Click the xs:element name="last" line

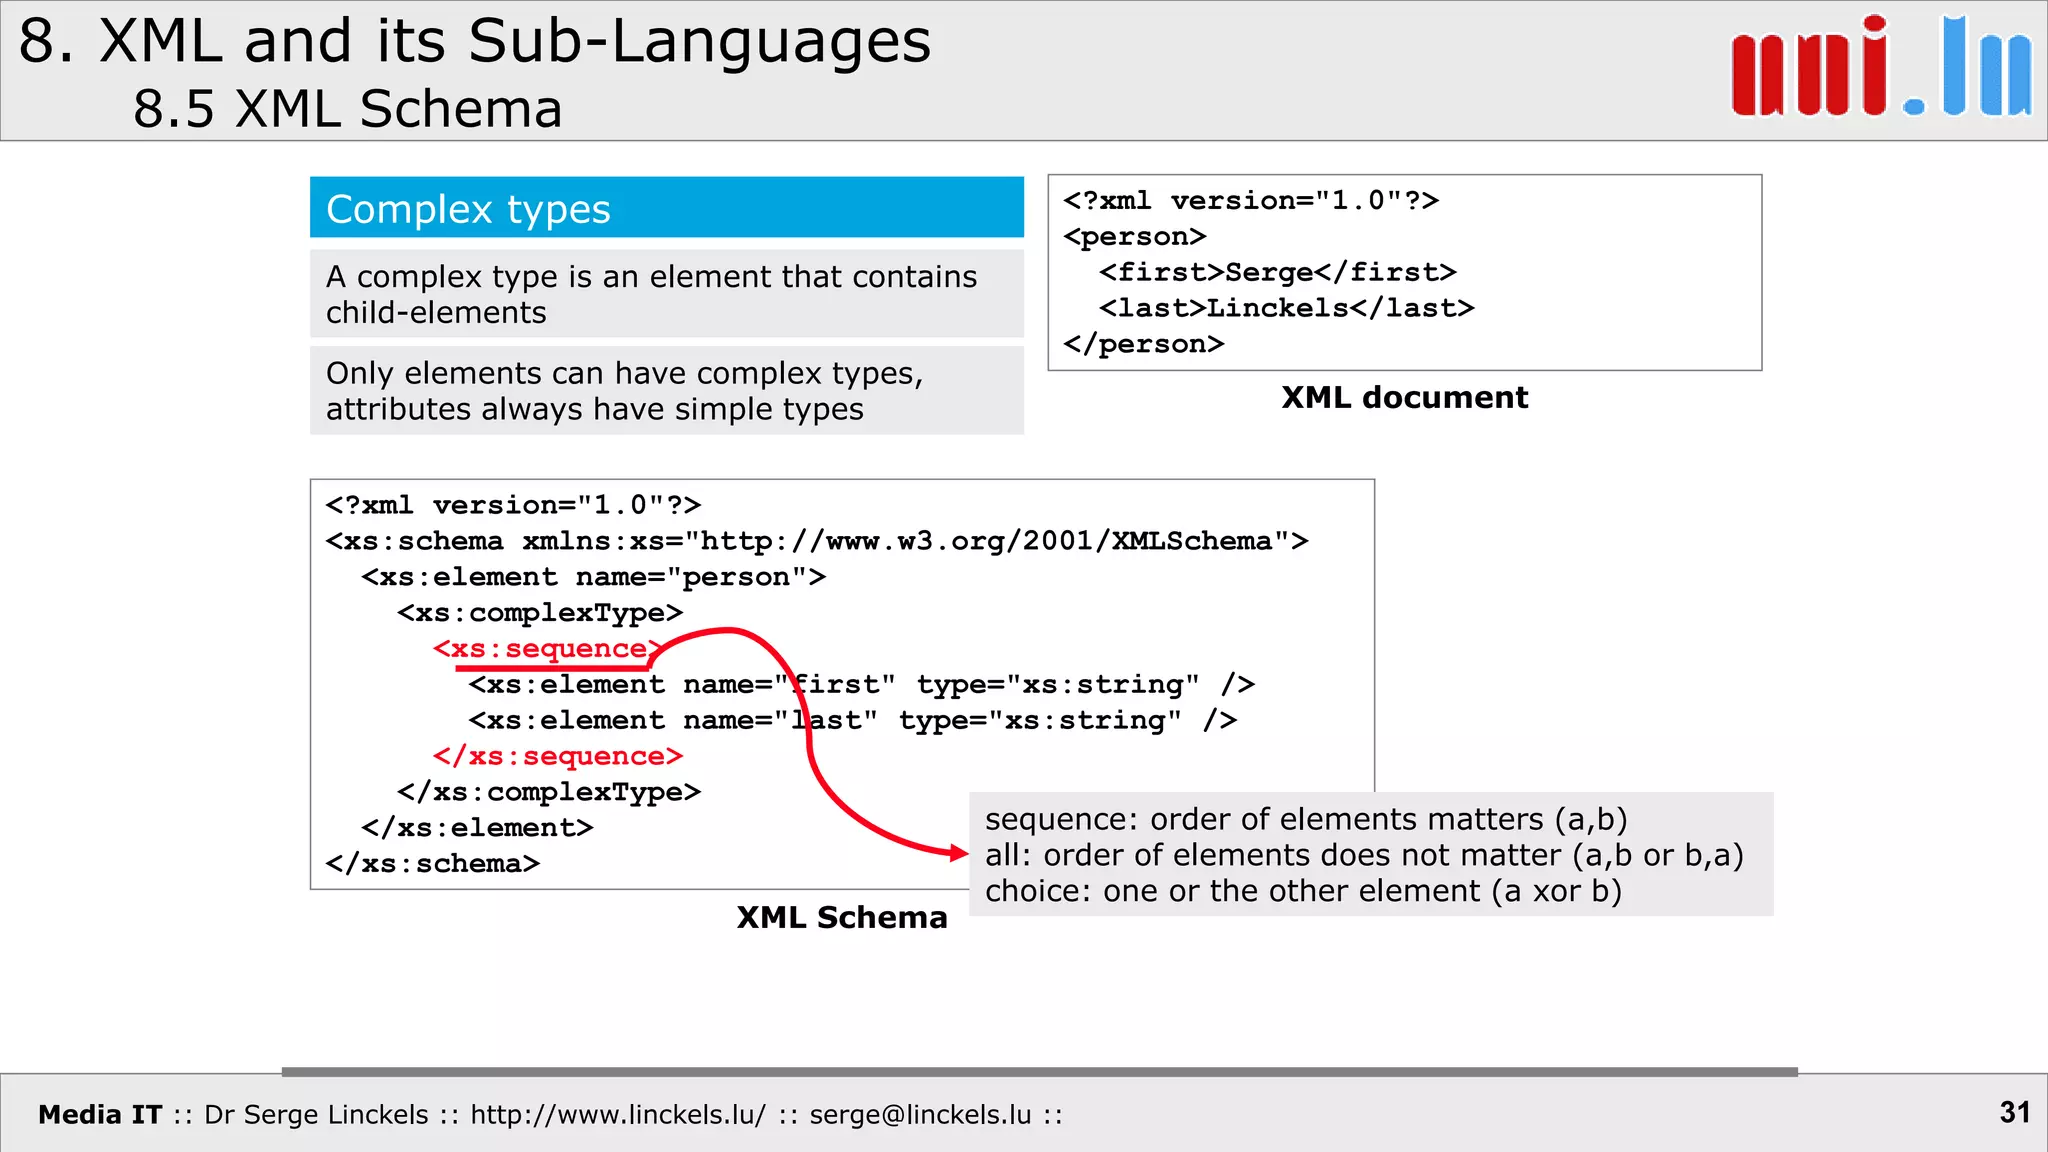(x=853, y=721)
